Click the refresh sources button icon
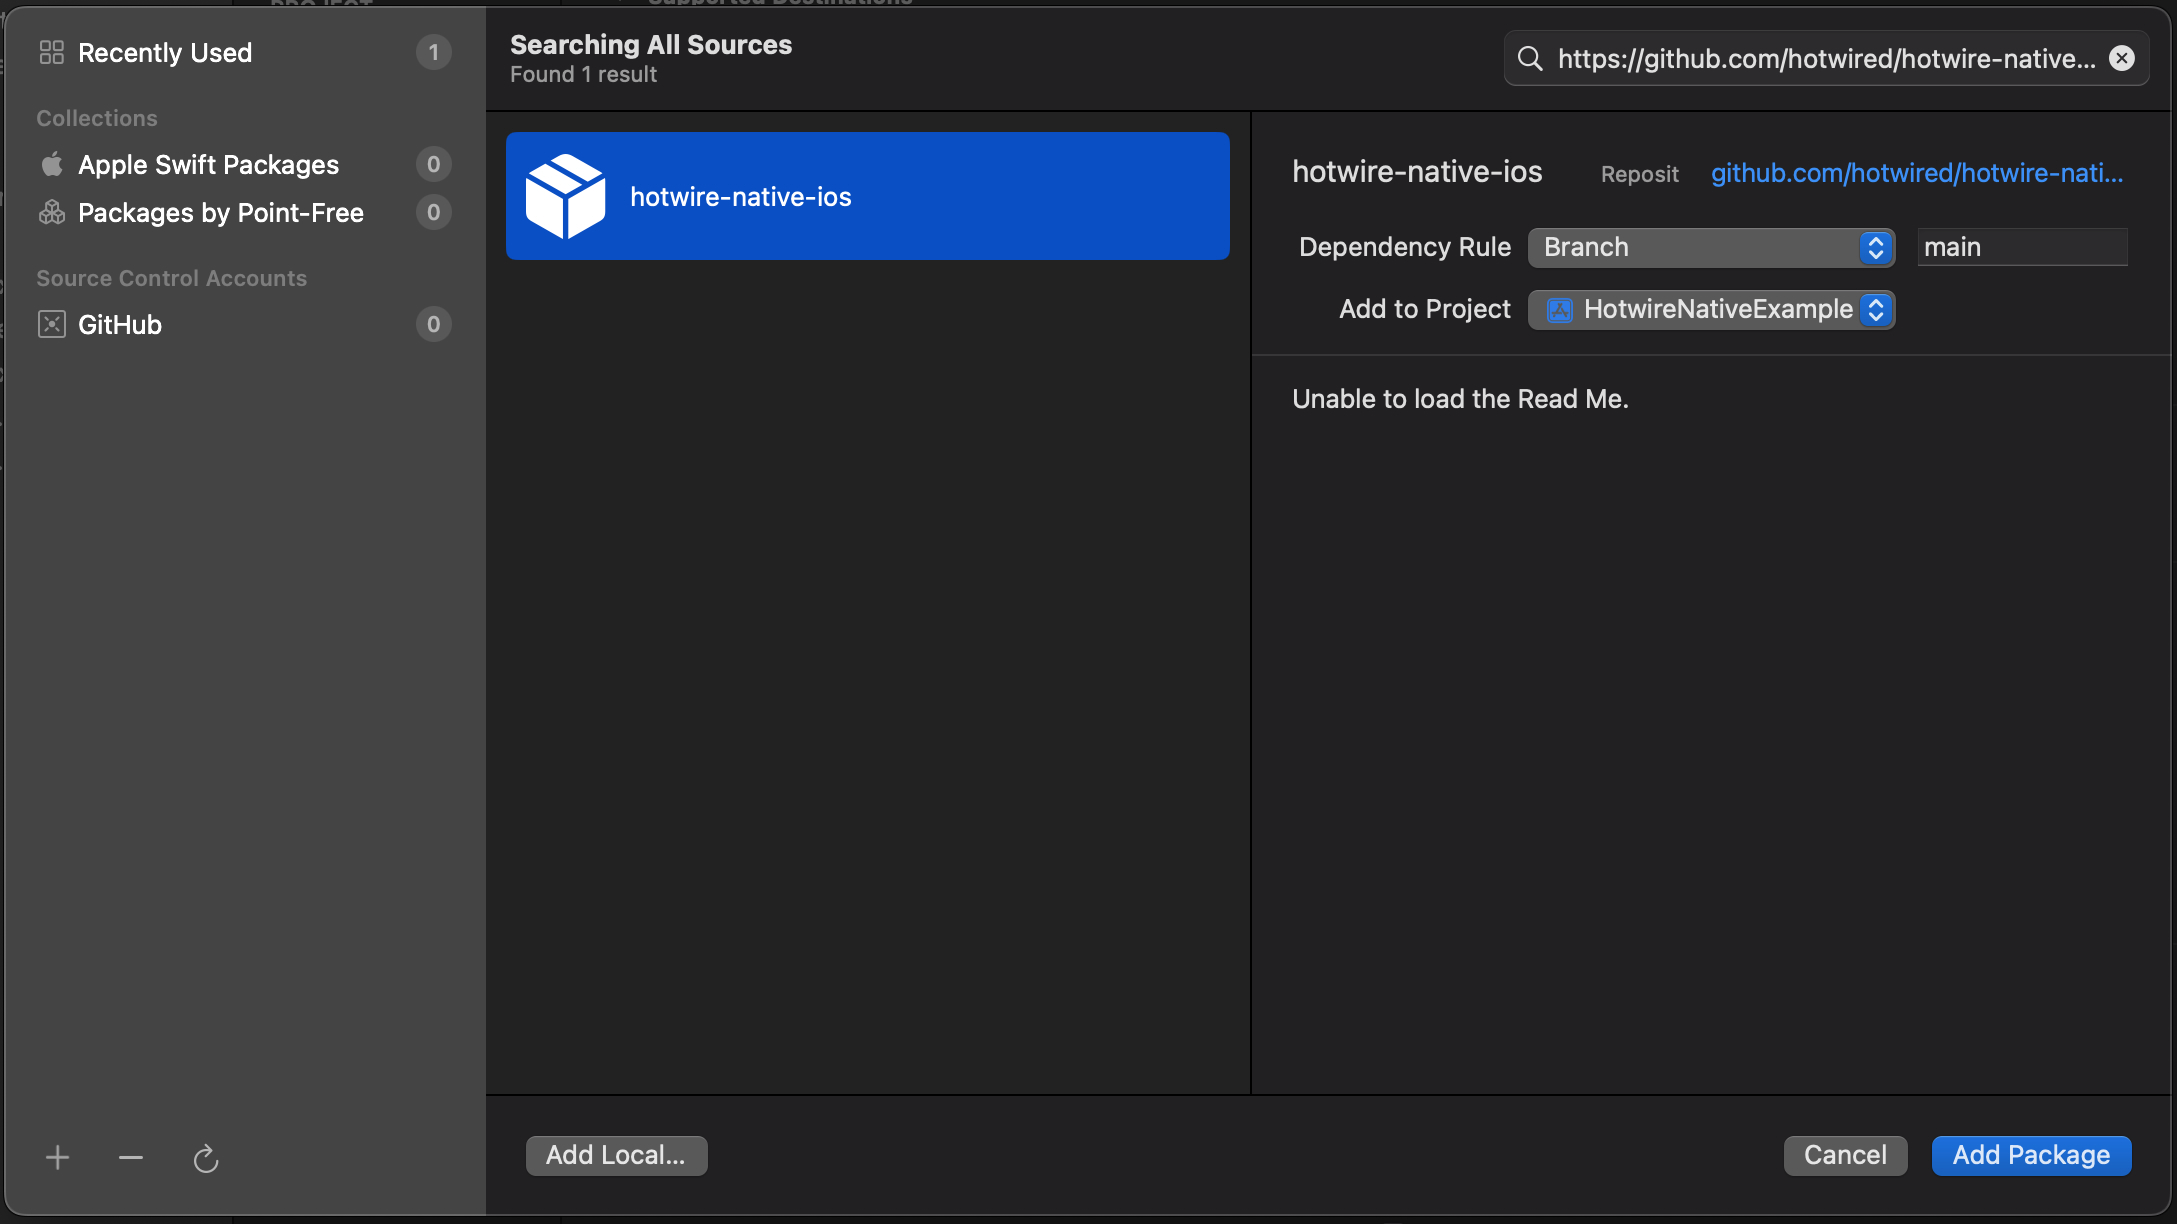 click(x=206, y=1155)
